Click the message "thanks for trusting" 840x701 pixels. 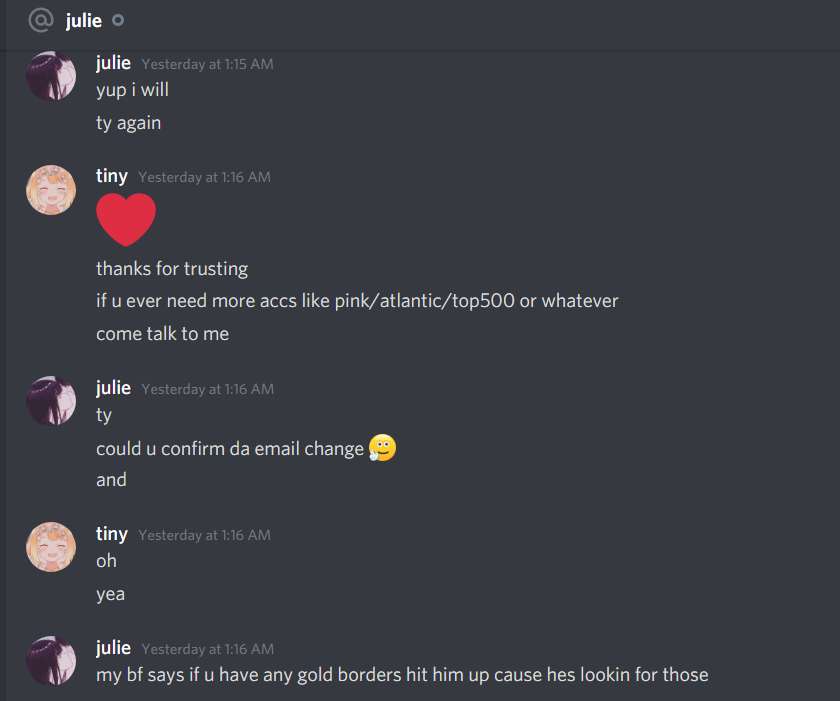point(172,268)
